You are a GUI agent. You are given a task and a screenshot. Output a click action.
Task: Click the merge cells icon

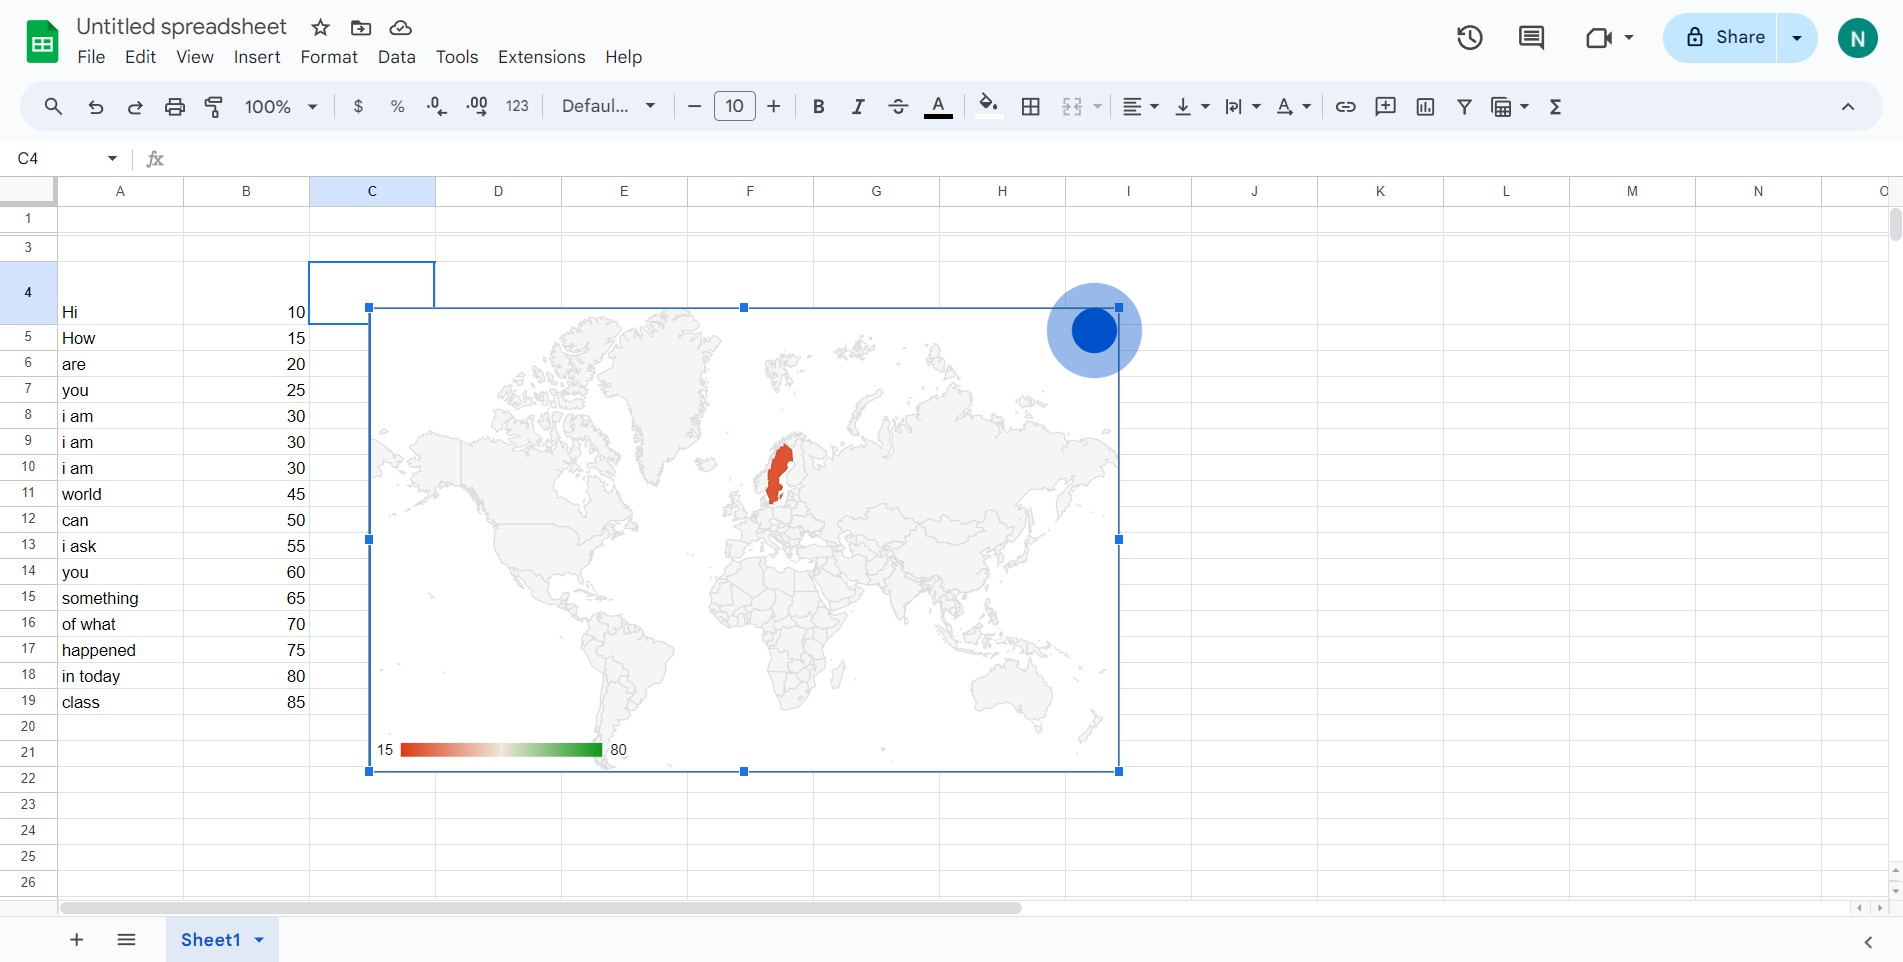1072,106
